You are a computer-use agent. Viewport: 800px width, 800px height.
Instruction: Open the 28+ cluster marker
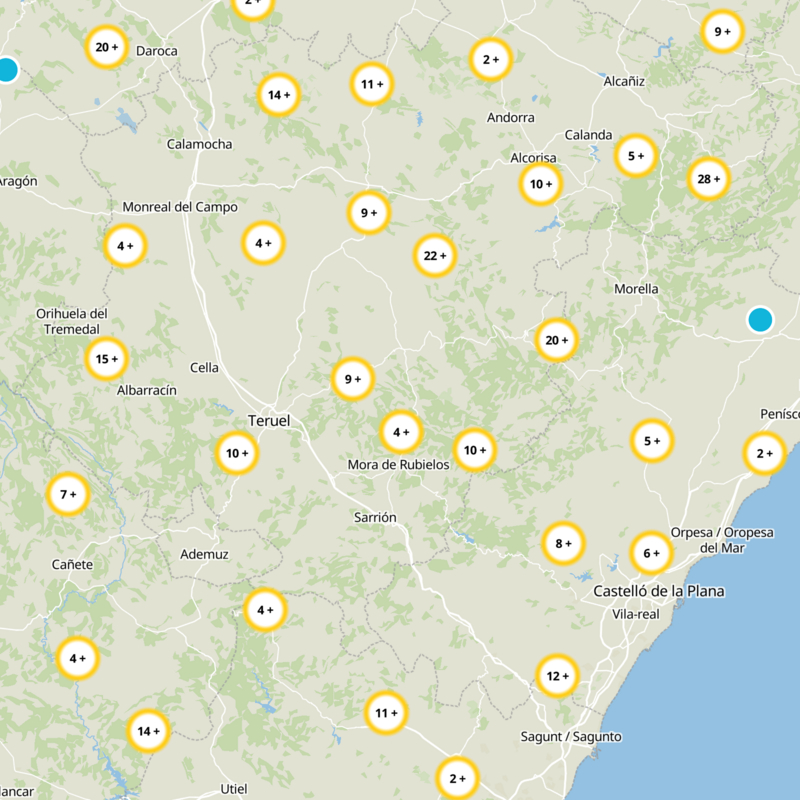[709, 179]
